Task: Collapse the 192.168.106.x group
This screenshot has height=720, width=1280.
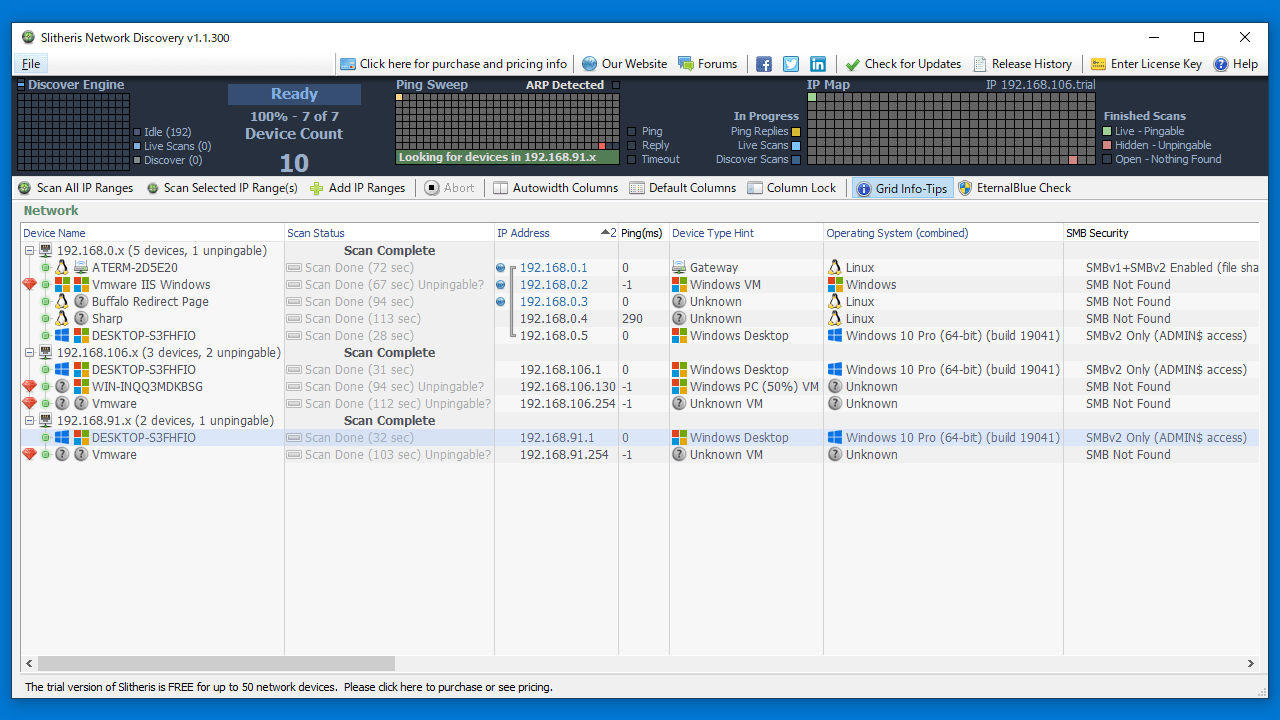Action: tap(29, 353)
